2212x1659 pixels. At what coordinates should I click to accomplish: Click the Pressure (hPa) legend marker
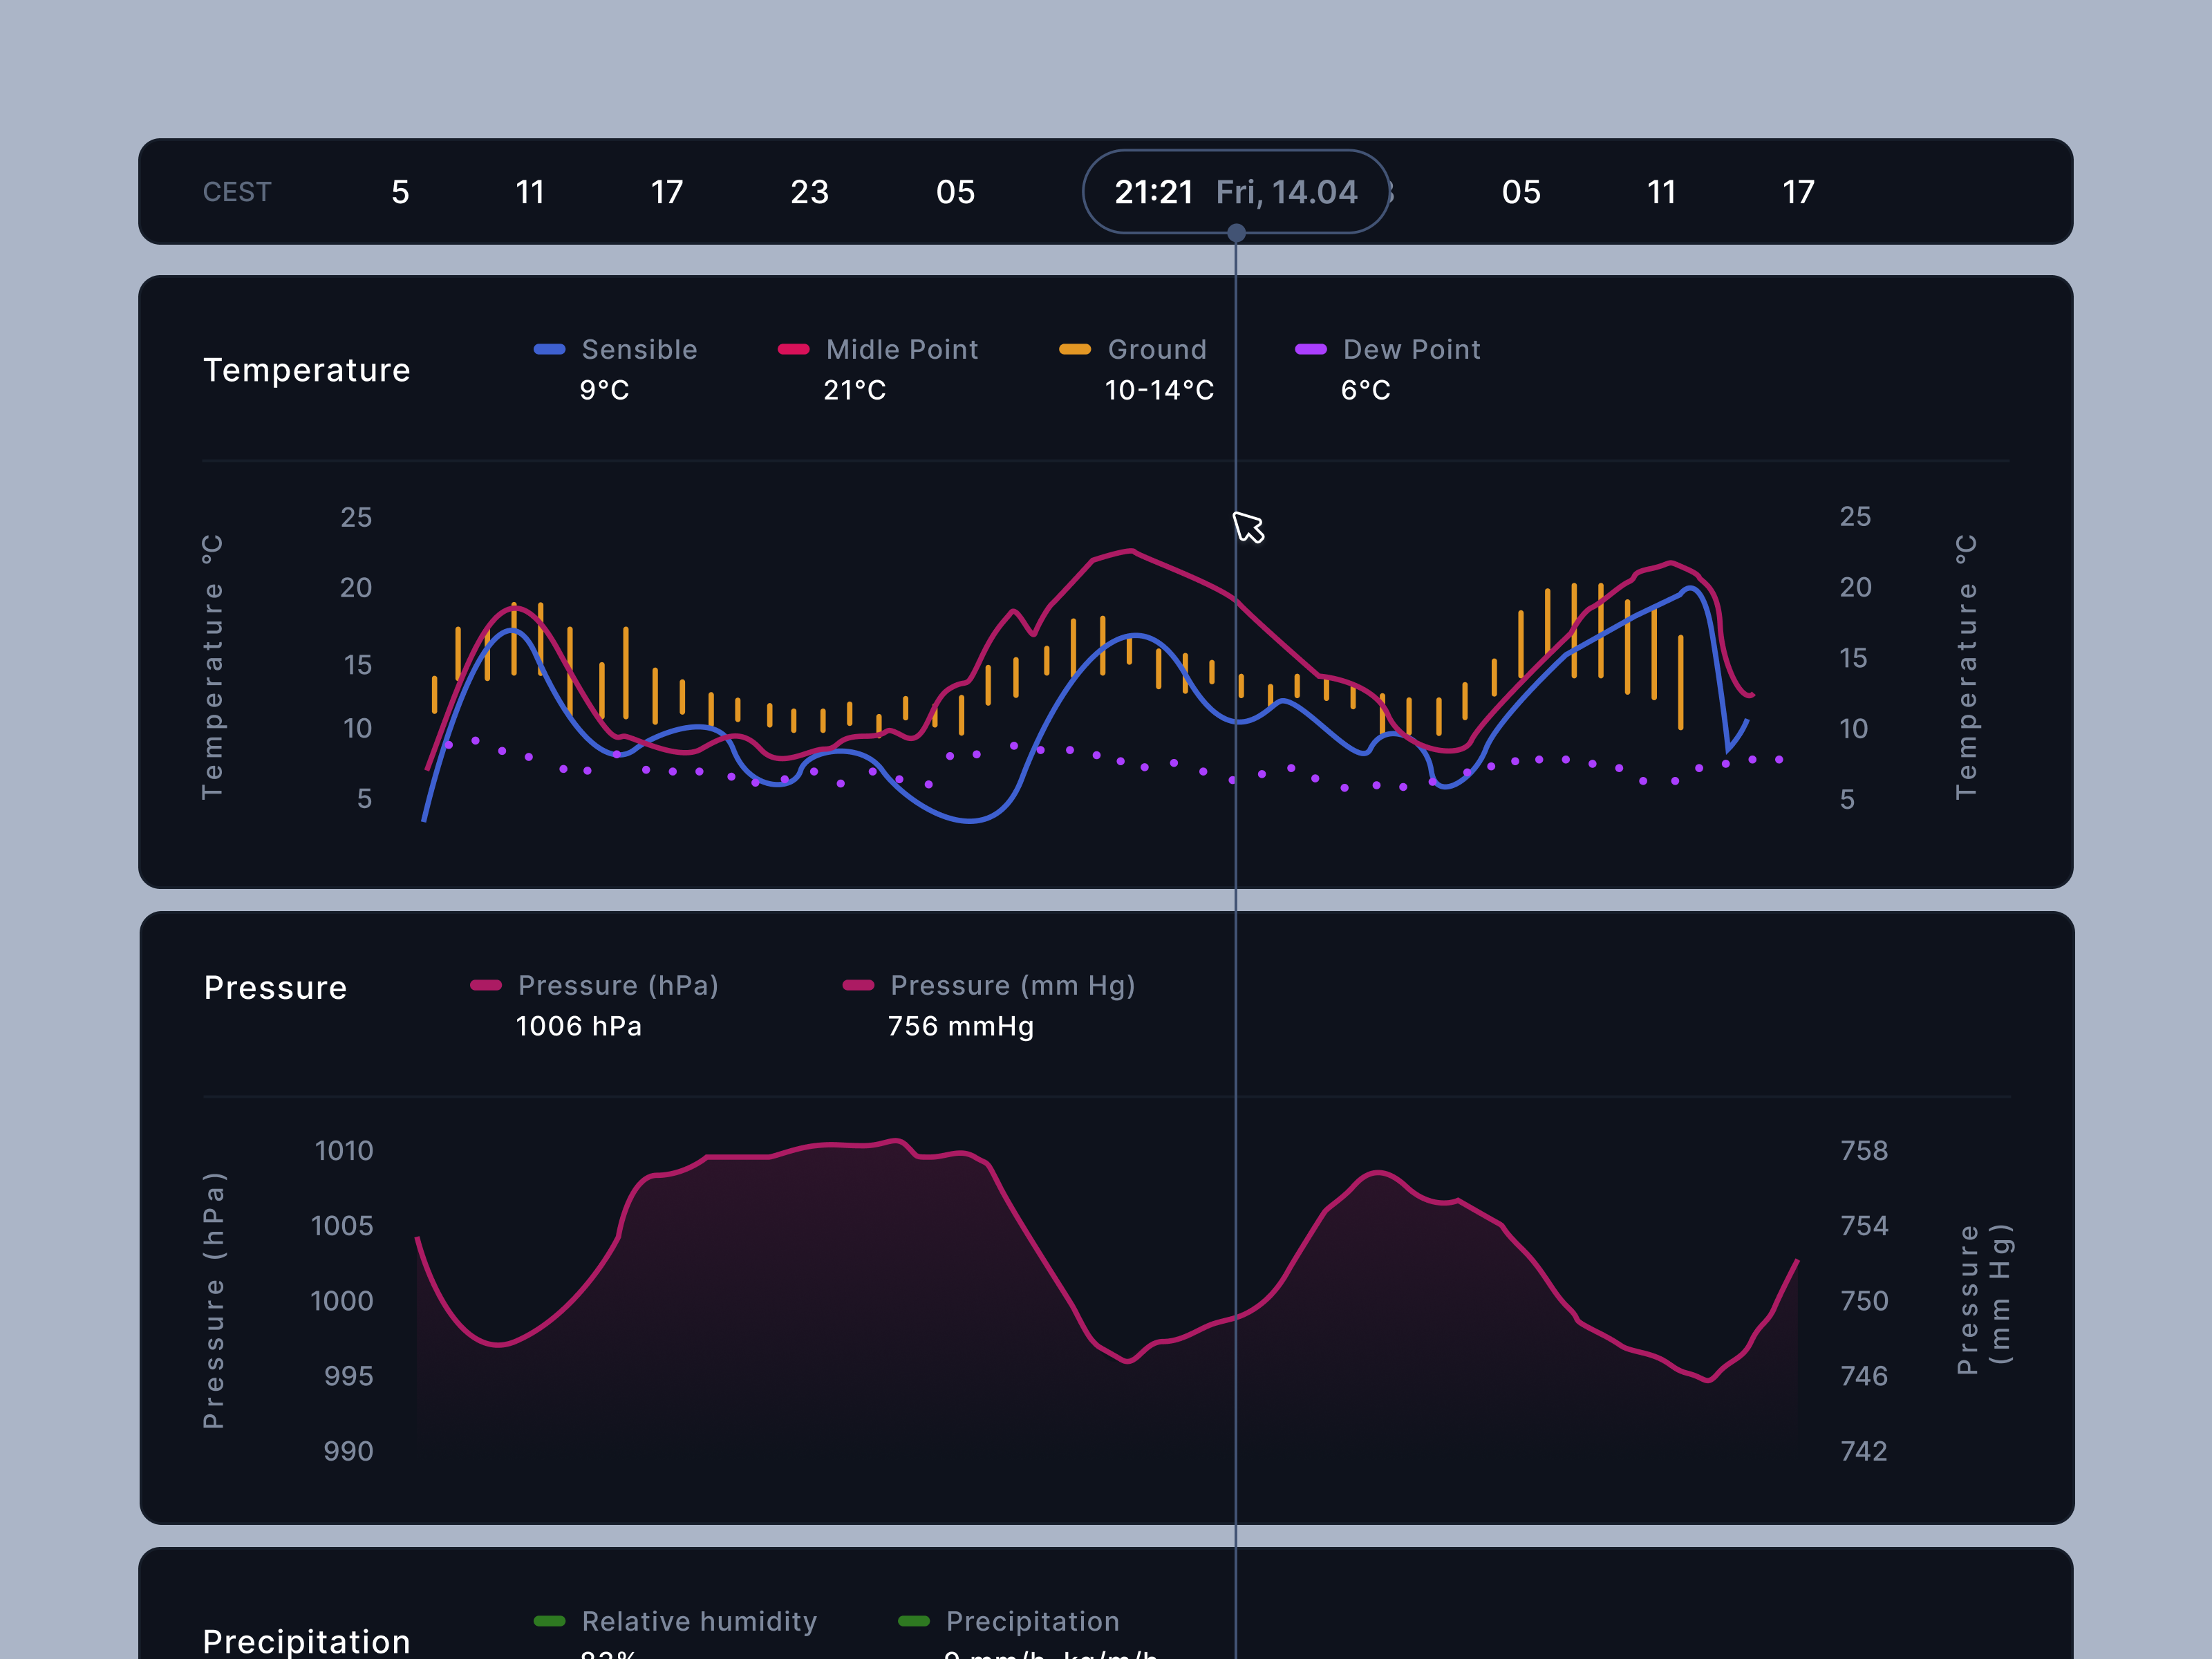(x=487, y=985)
